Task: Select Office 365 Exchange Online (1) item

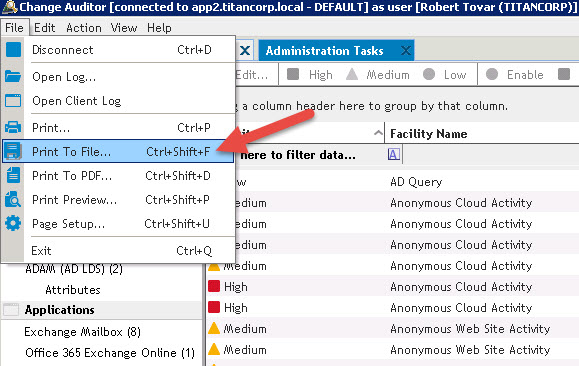Action: [x=110, y=353]
